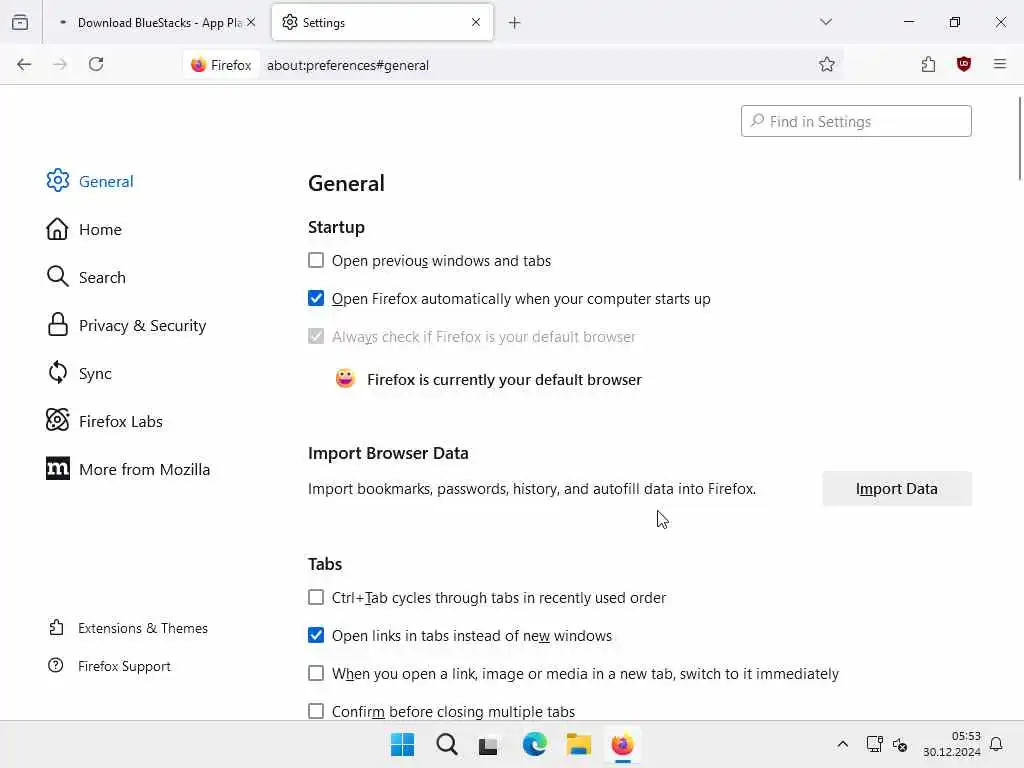Click Firefox icon on the taskbar
This screenshot has width=1024, height=768.
[x=622, y=744]
